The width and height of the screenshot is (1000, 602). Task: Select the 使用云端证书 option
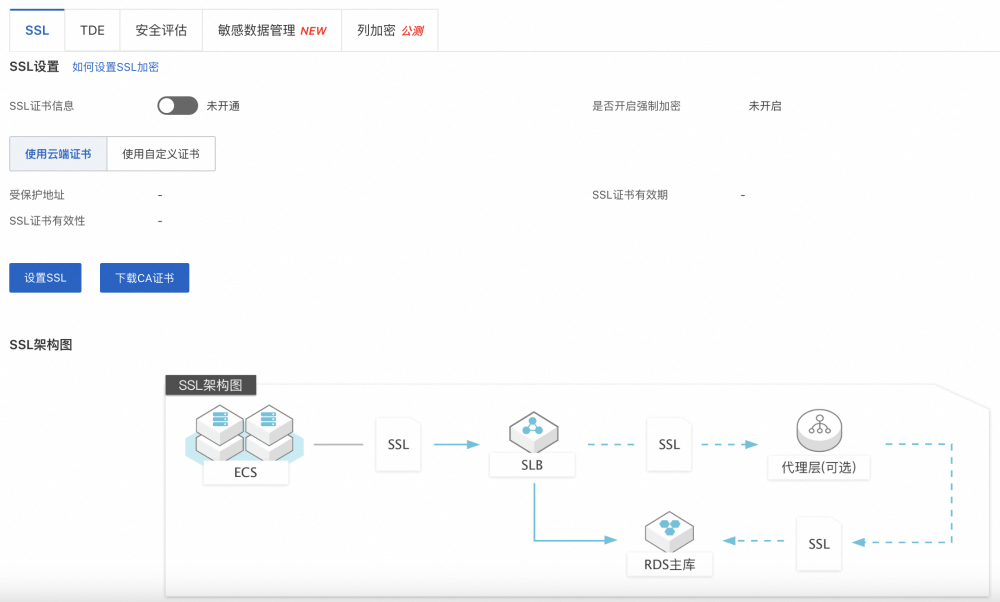coord(58,154)
